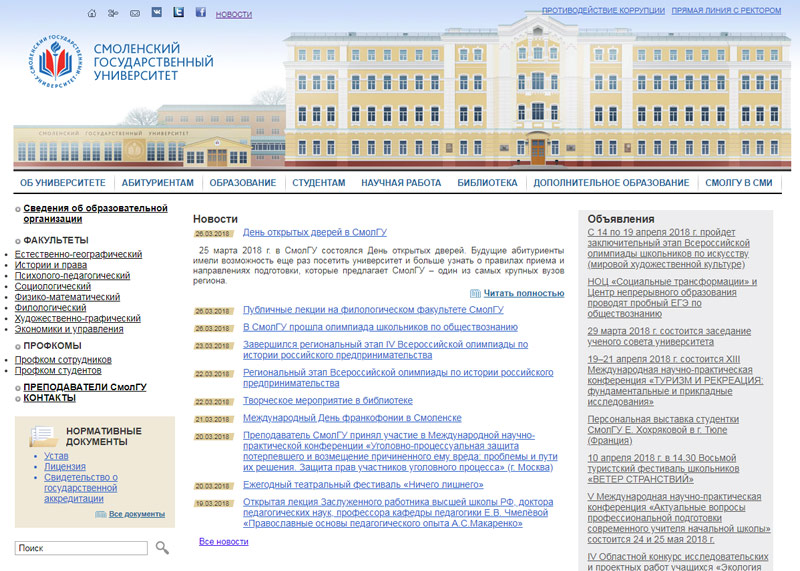The width and height of the screenshot is (800, 571).
Task: Open Физико-математический faculty link
Action: pos(67,297)
